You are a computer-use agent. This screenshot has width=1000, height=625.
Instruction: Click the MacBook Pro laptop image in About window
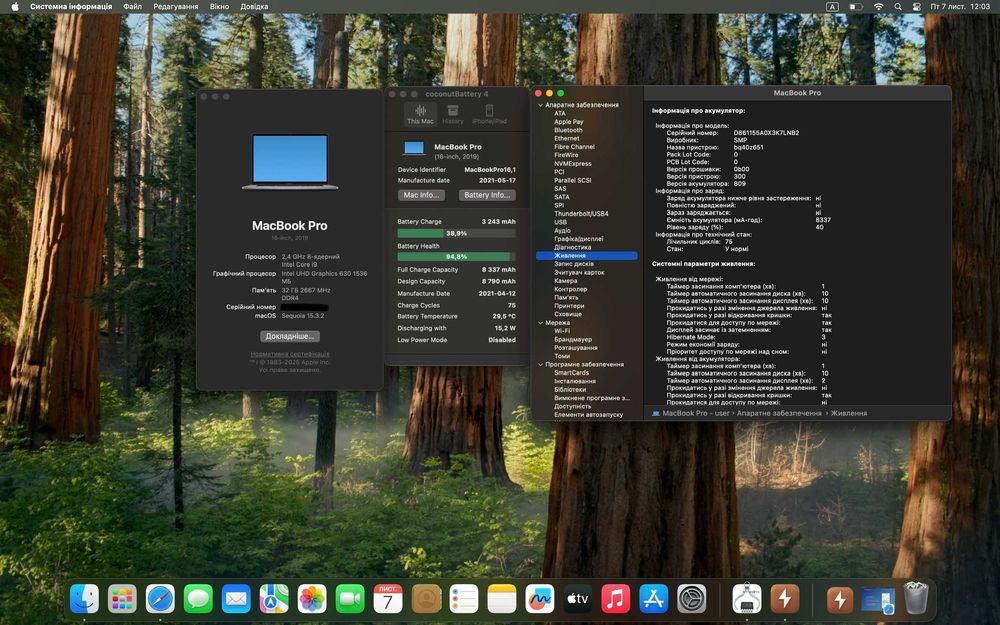point(290,161)
